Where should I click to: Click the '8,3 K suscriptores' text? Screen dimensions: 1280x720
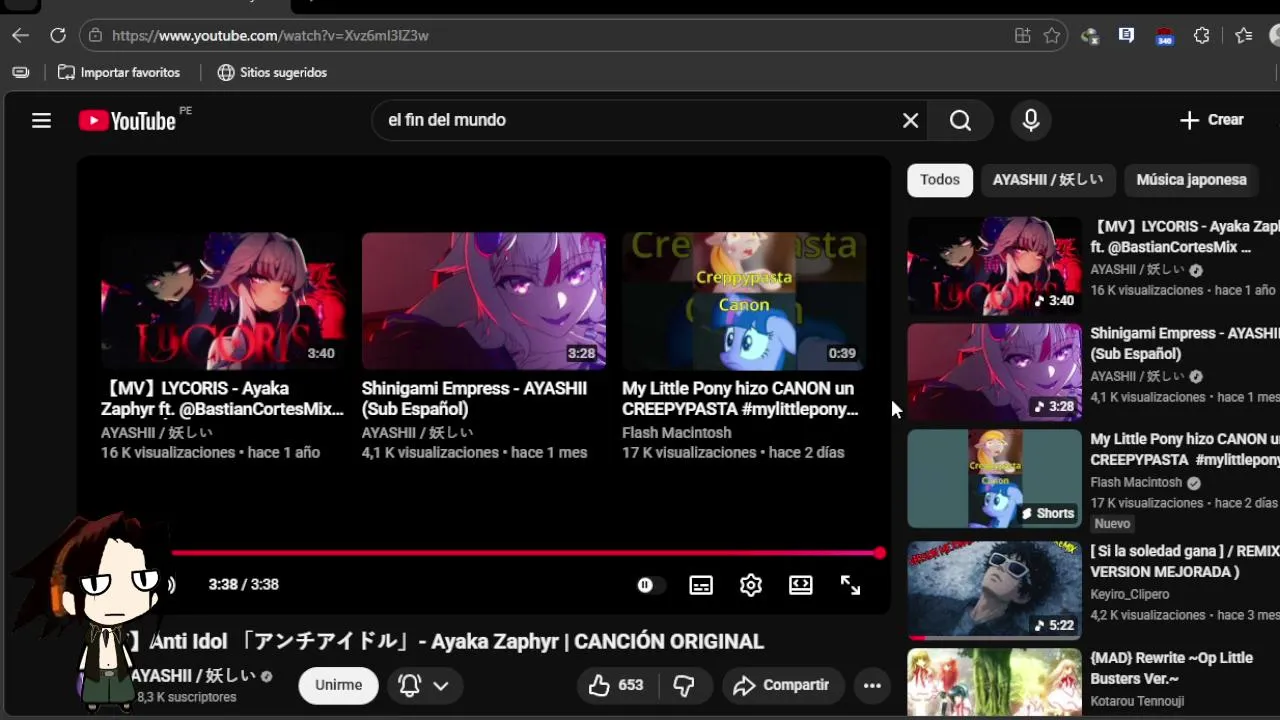(187, 697)
